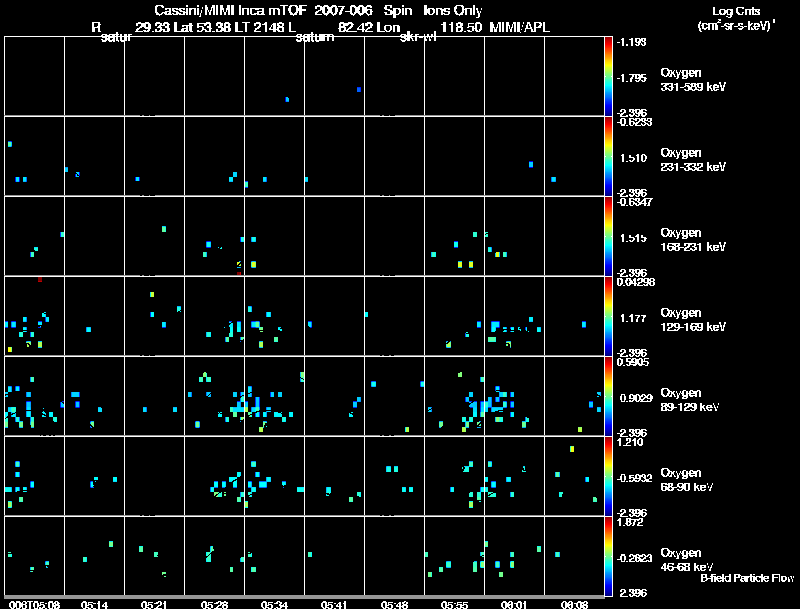Click the '05:55' time axis label
Image resolution: width=800 pixels, height=609 pixels.
click(455, 605)
